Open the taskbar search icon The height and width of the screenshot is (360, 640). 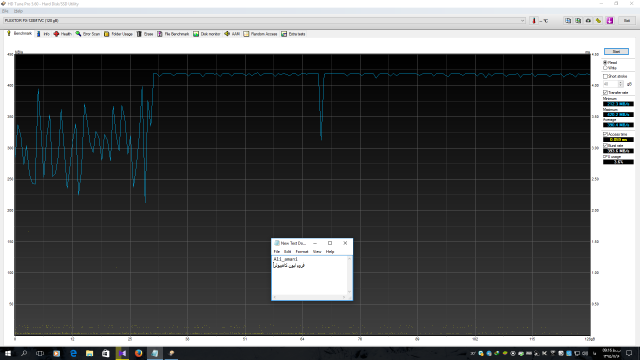(24, 353)
